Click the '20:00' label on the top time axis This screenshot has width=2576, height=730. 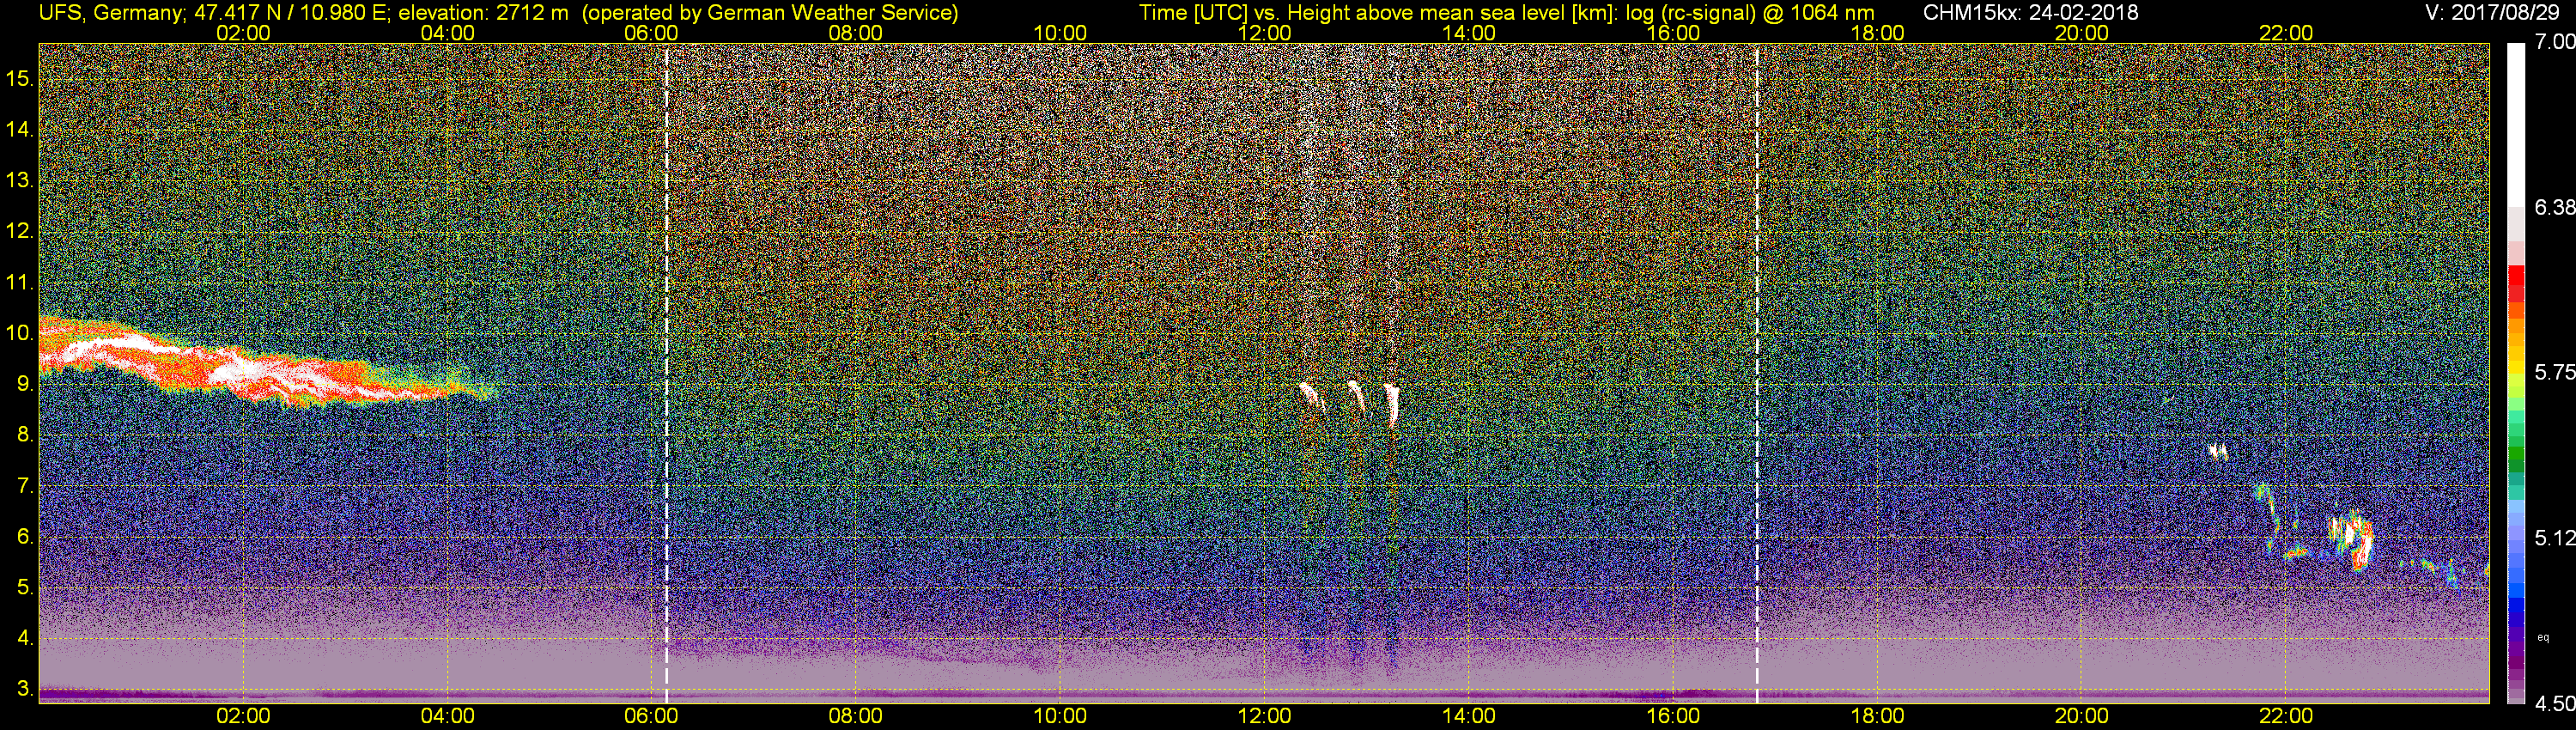(x=2082, y=33)
